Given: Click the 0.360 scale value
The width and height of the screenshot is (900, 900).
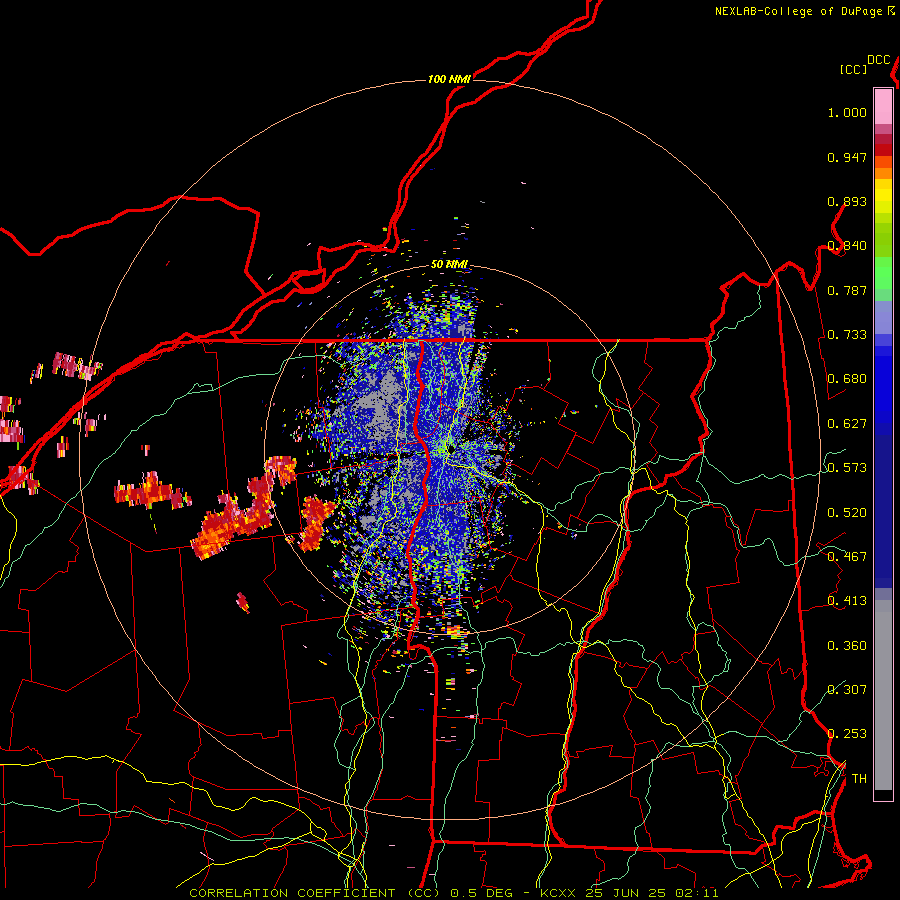Looking at the screenshot, I should pos(847,646).
